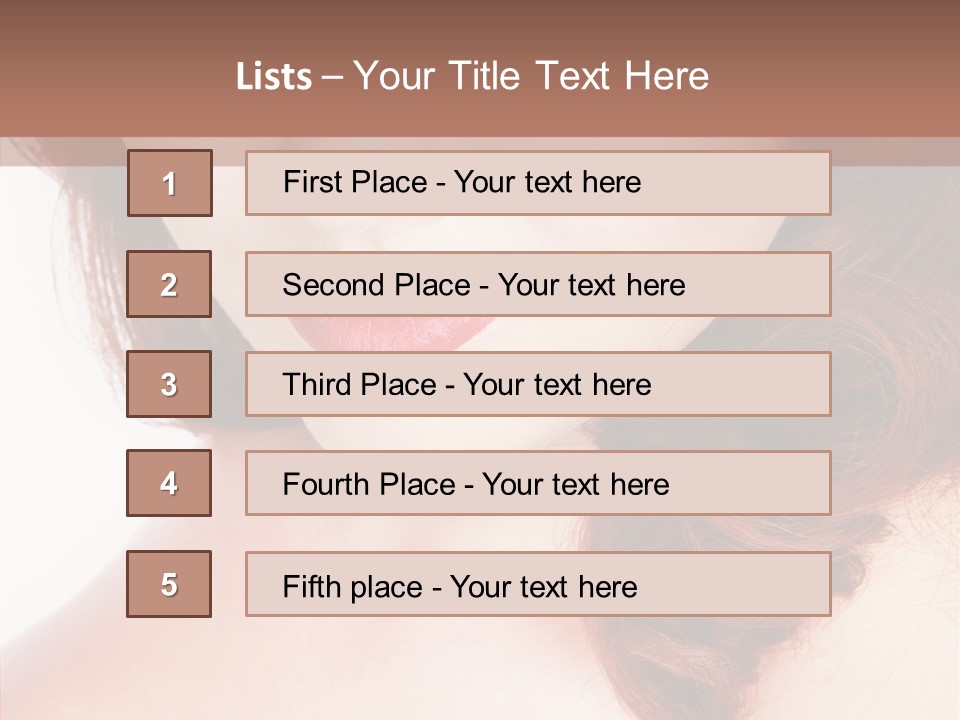The width and height of the screenshot is (960, 720).
Task: Click the words Title Text Here
Action: coord(579,76)
